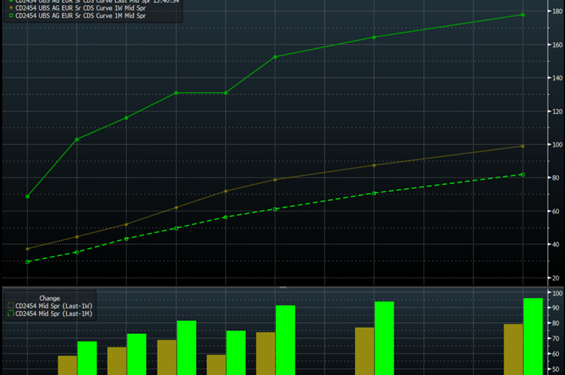The height and width of the screenshot is (375, 565).
Task: Select the final point on the yellow 1W curve
Action: [x=523, y=146]
